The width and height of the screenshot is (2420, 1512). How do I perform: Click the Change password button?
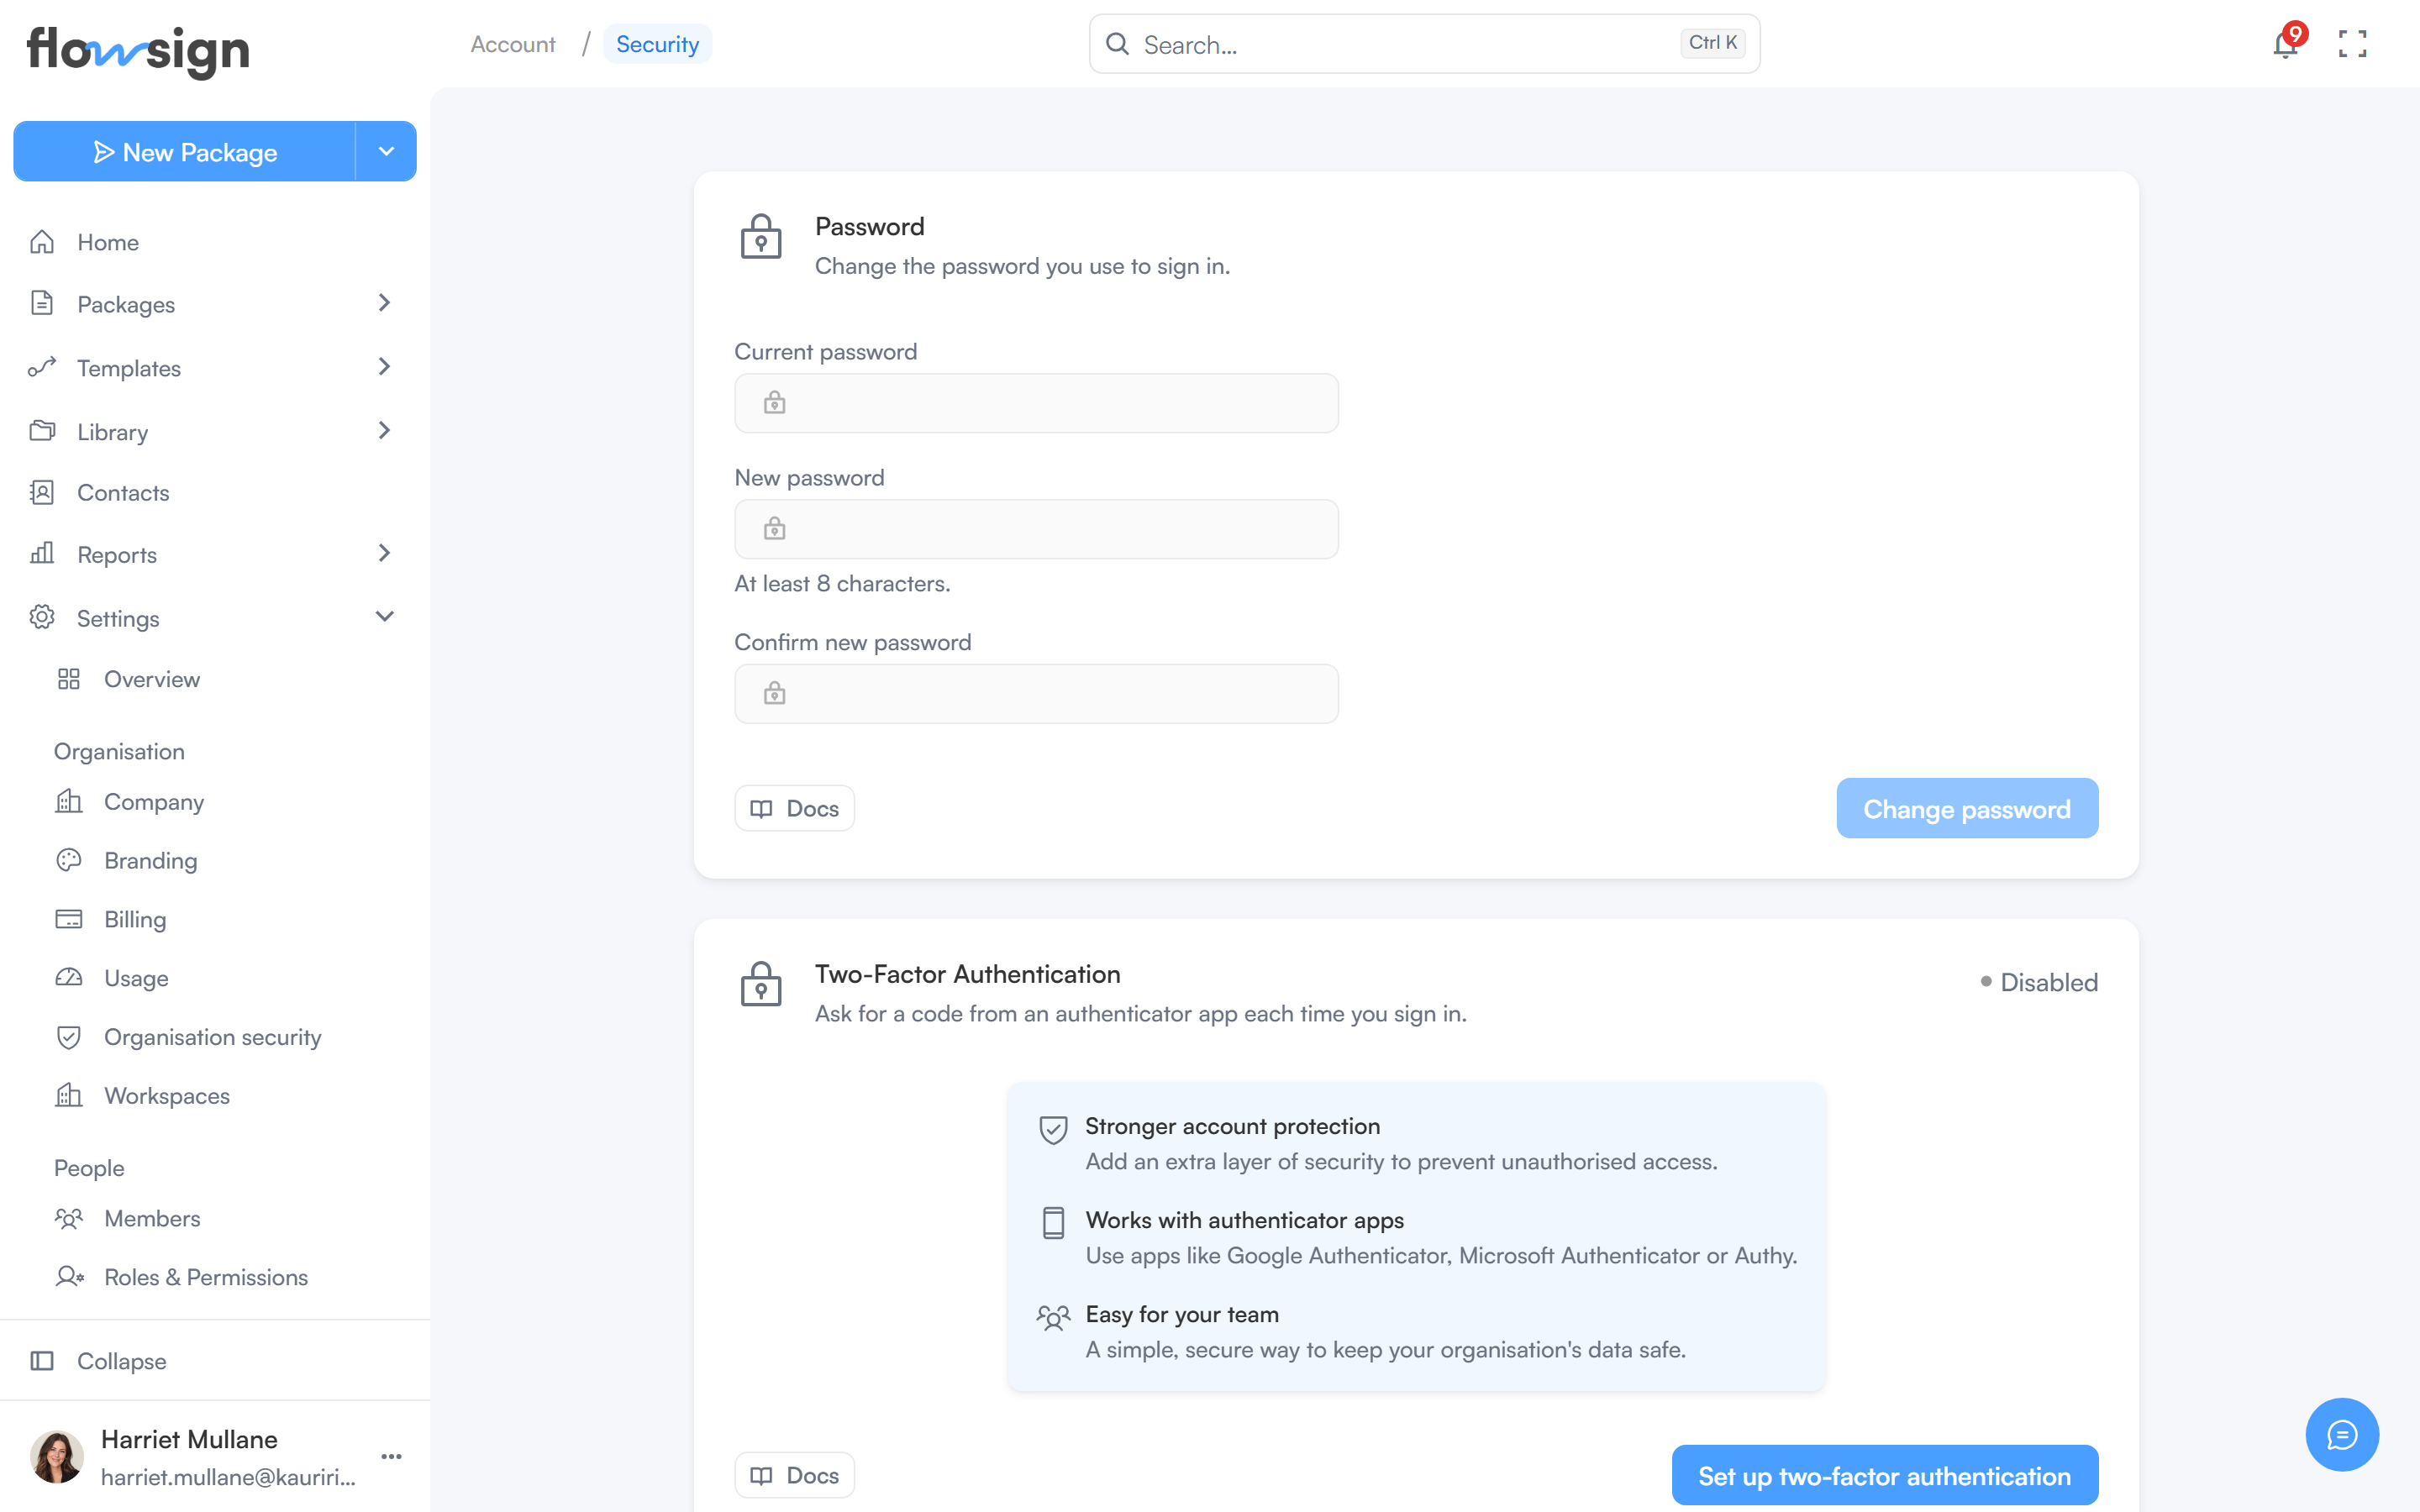click(1966, 808)
